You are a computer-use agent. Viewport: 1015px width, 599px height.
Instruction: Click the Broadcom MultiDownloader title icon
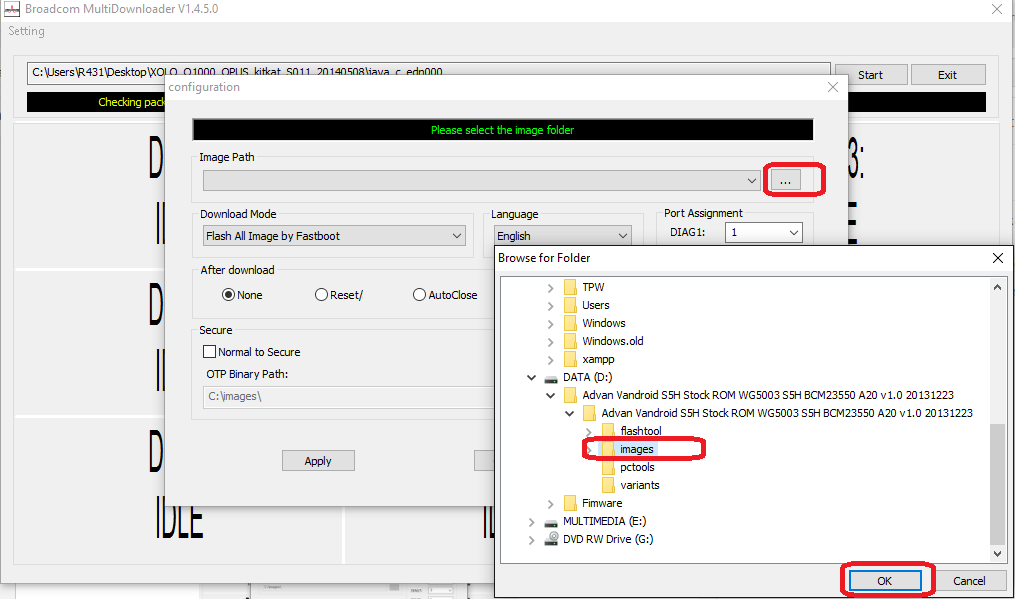click(x=12, y=9)
